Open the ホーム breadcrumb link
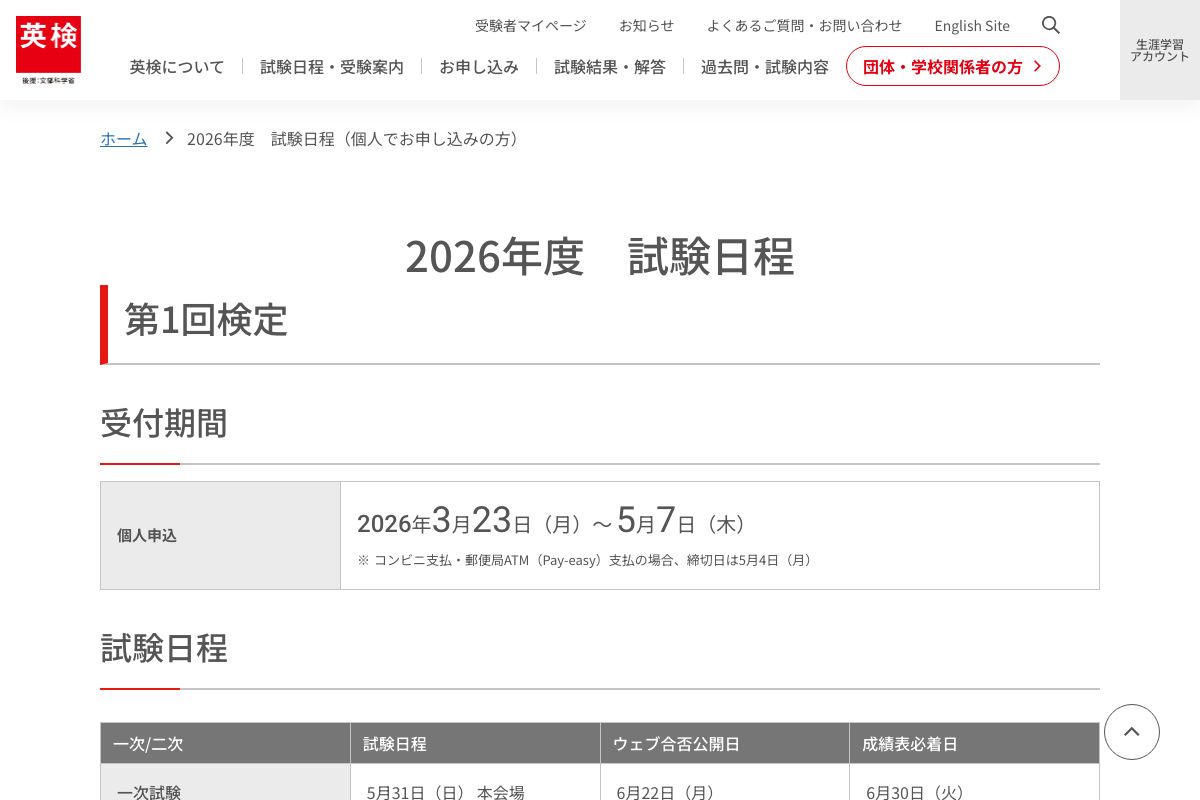The height and width of the screenshot is (800, 1200). click(123, 139)
